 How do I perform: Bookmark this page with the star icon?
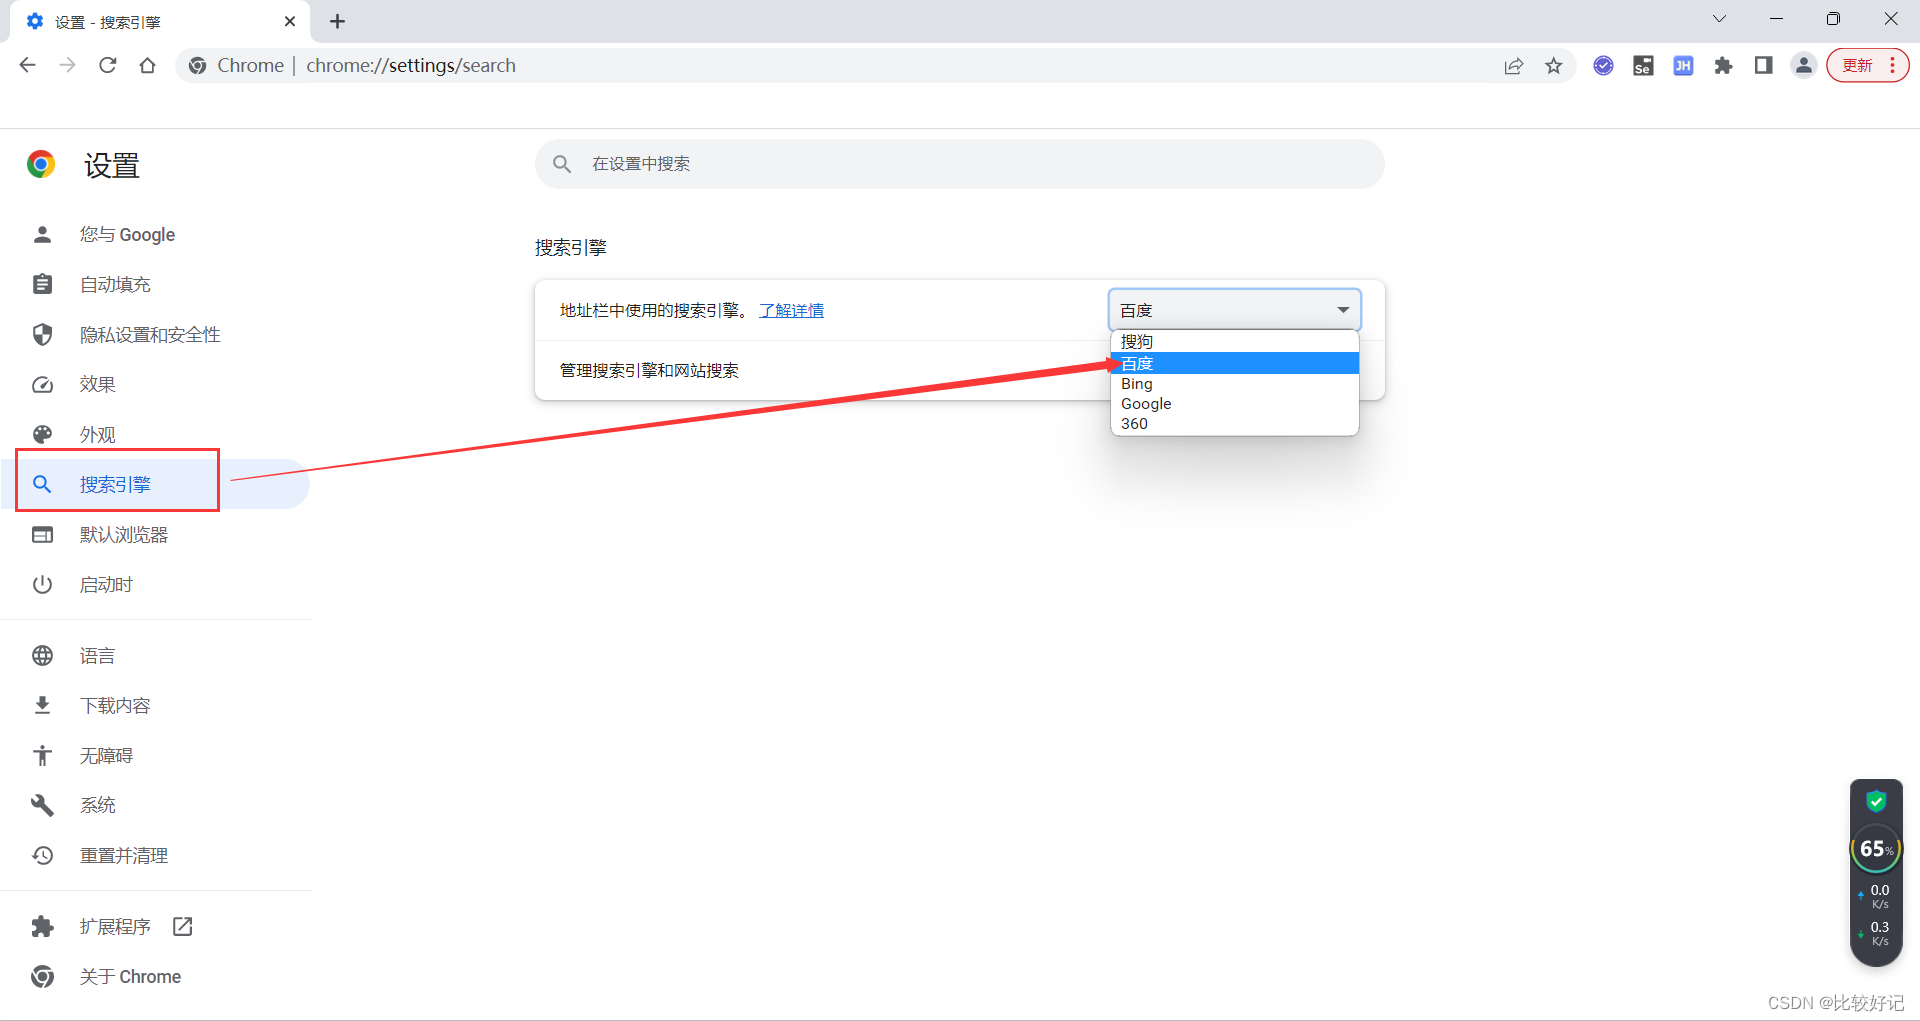(1553, 66)
